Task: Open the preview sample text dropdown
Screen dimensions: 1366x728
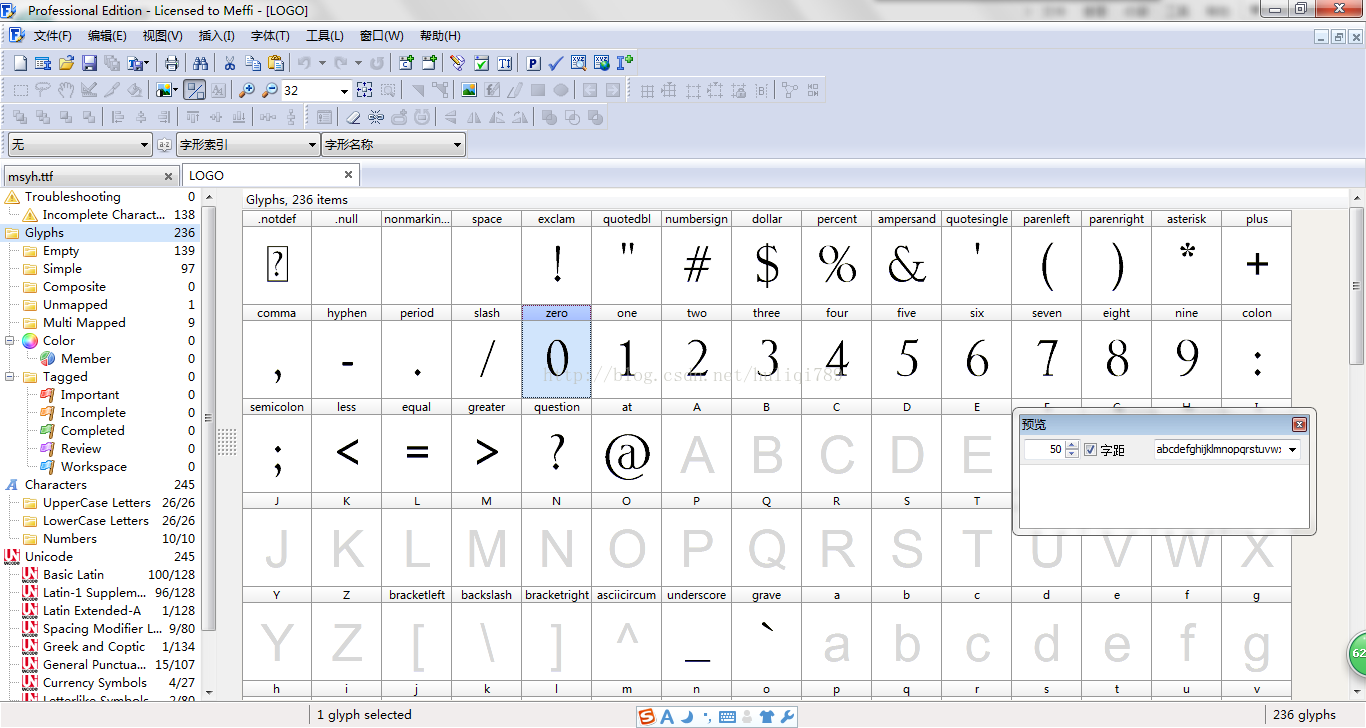Action: click(x=1292, y=450)
